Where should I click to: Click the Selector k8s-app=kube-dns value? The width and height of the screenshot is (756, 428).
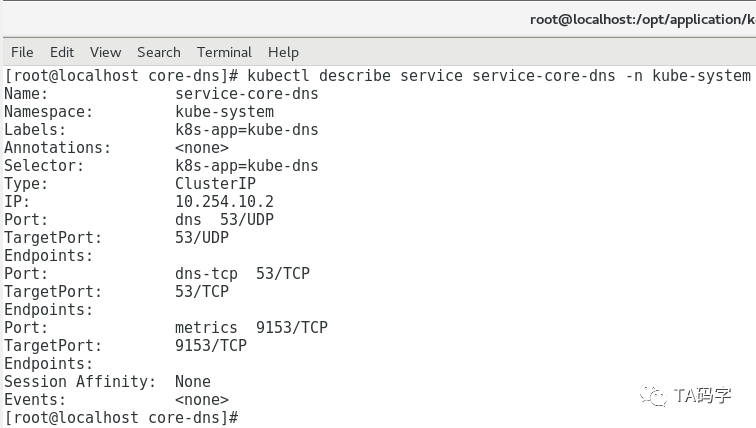pos(246,166)
